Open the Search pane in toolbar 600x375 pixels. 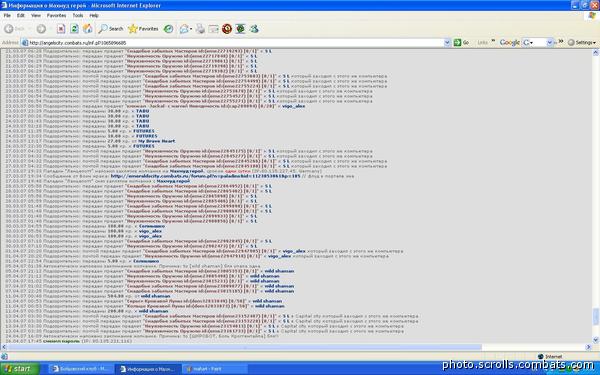[x=111, y=29]
